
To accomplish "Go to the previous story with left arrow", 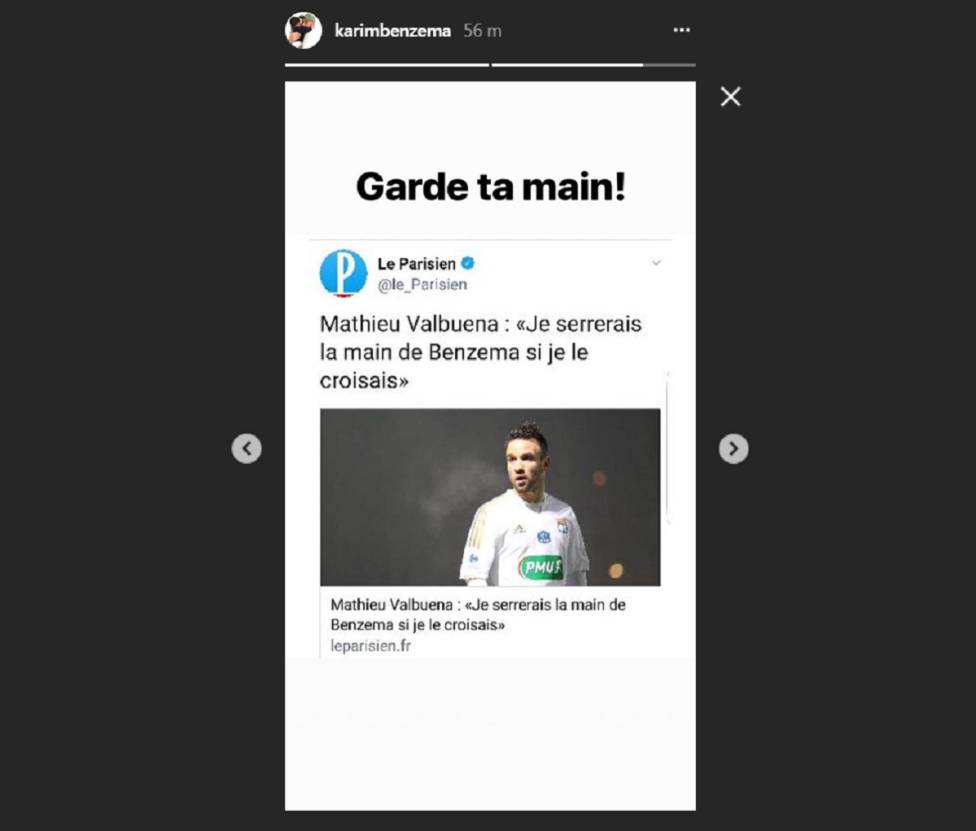I will [x=246, y=448].
